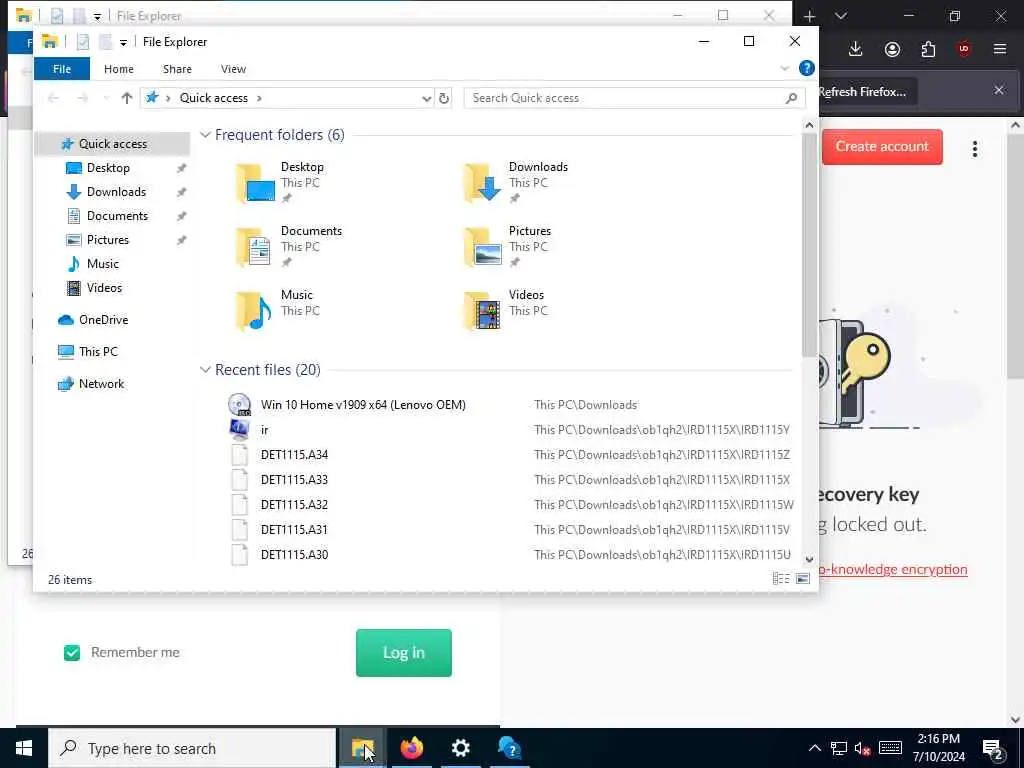Click the properties quick access toolbar icon
This screenshot has height=768, width=1024.
pos(83,42)
